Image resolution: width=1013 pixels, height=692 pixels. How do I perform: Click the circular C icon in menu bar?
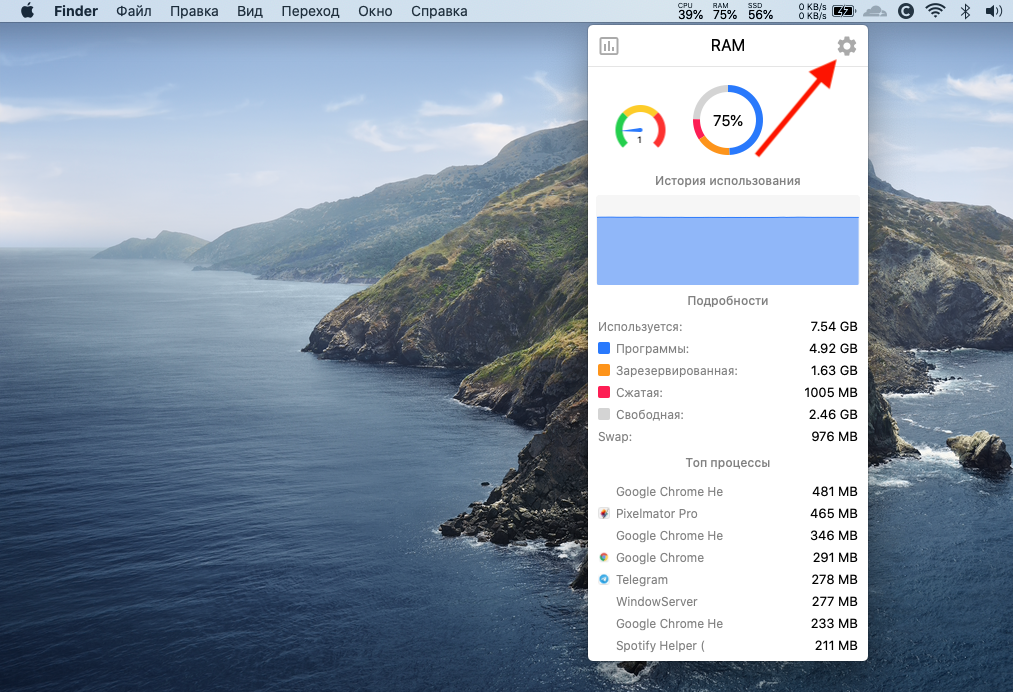pos(906,12)
